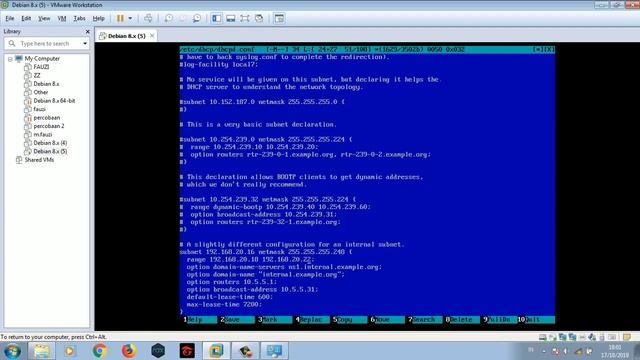Click the [X] close marker in the editor title bar
The image size is (640, 360).
549,49
